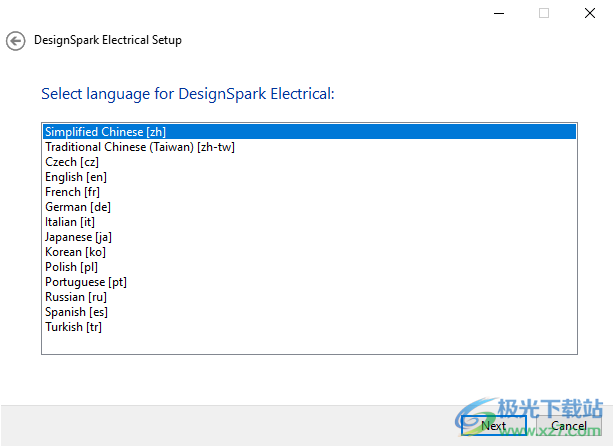Select Simplified Chinese [zh] language
This screenshot has width=614, height=447.
pos(309,132)
